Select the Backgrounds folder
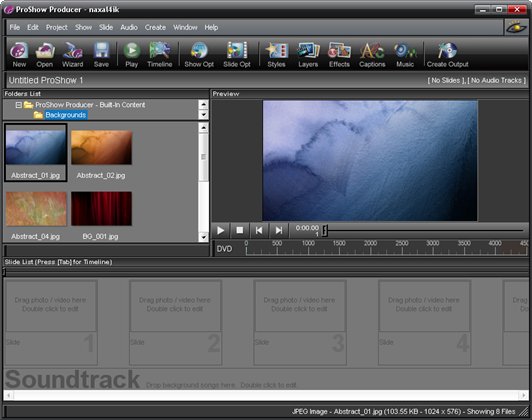Screen dimensions: 532x420 [66, 115]
